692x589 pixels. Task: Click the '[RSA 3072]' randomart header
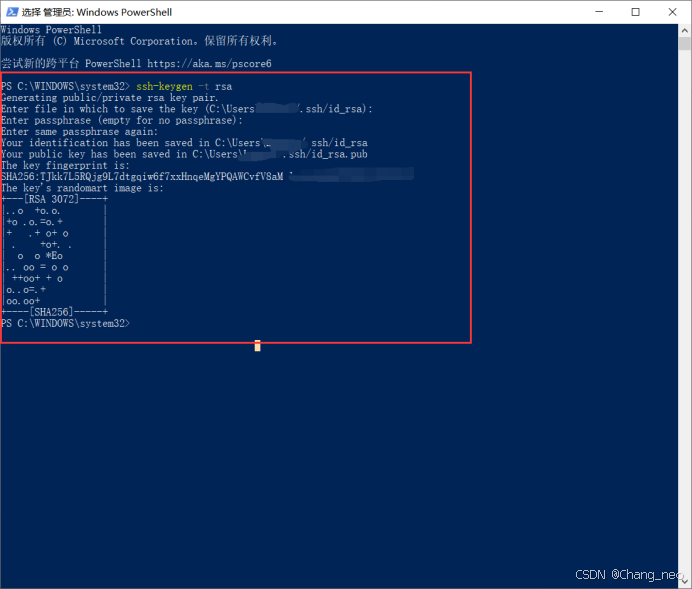click(52, 199)
